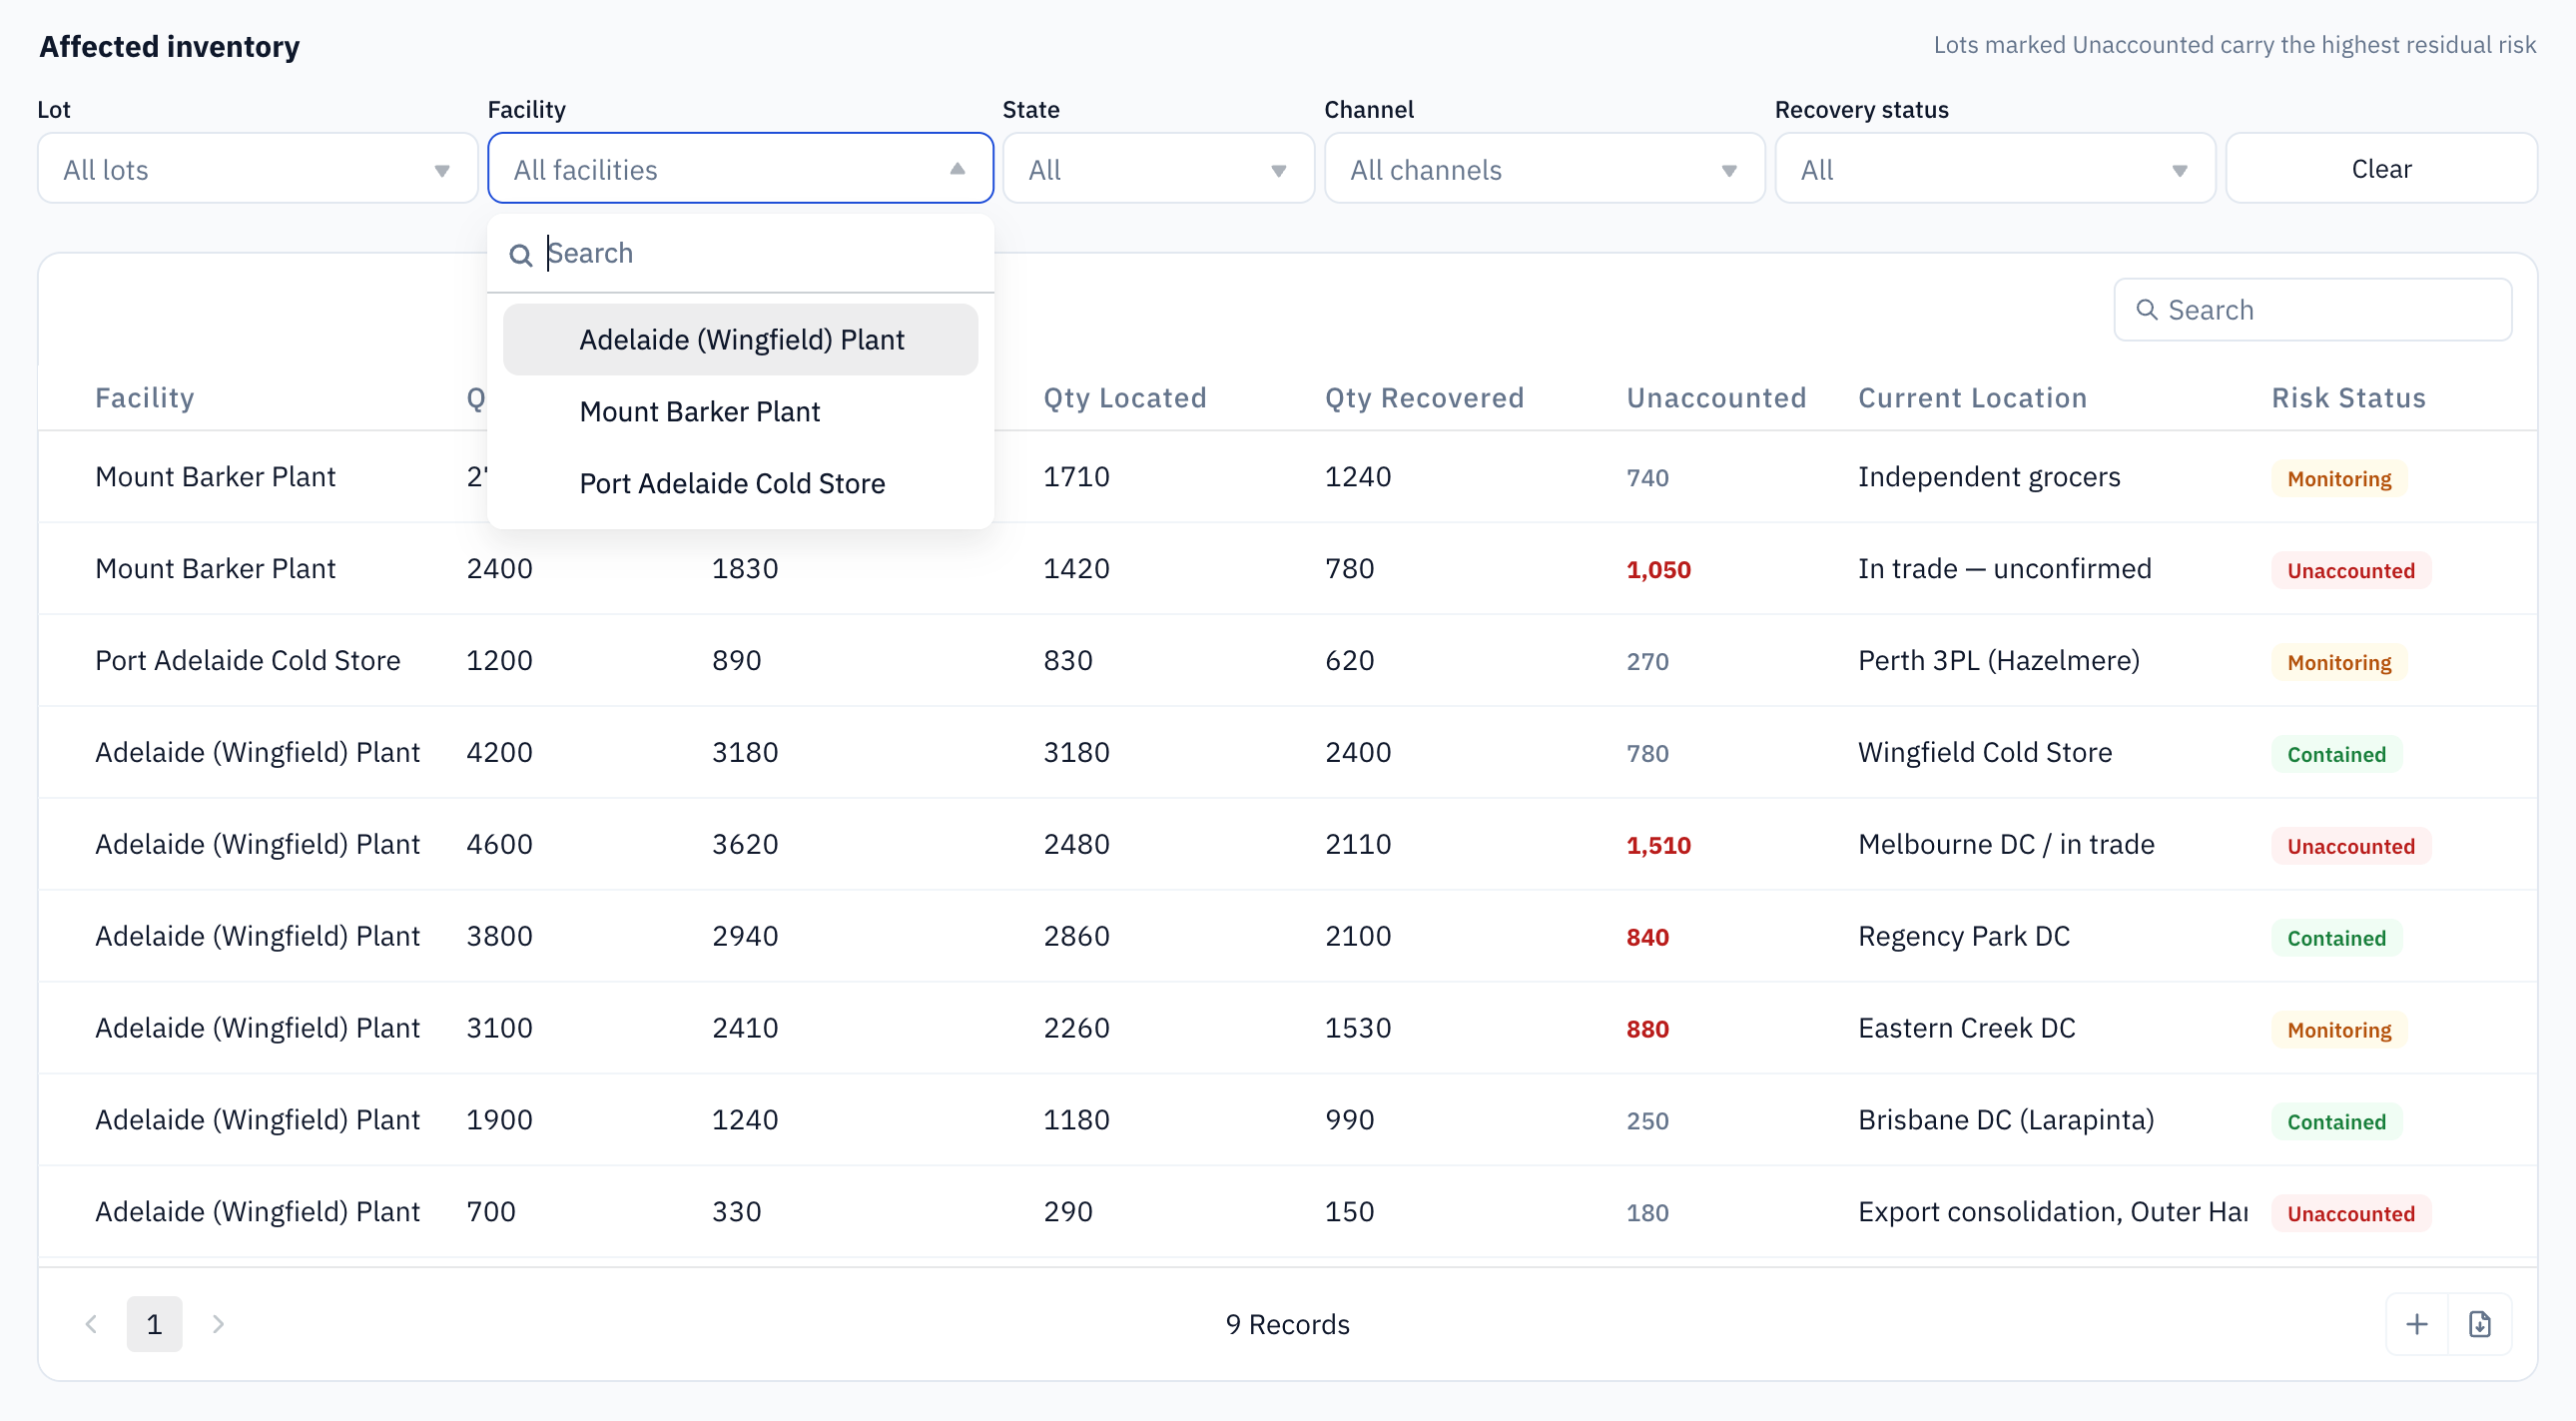This screenshot has height=1421, width=2576.
Task: Click the add record plus icon
Action: (x=2416, y=1324)
